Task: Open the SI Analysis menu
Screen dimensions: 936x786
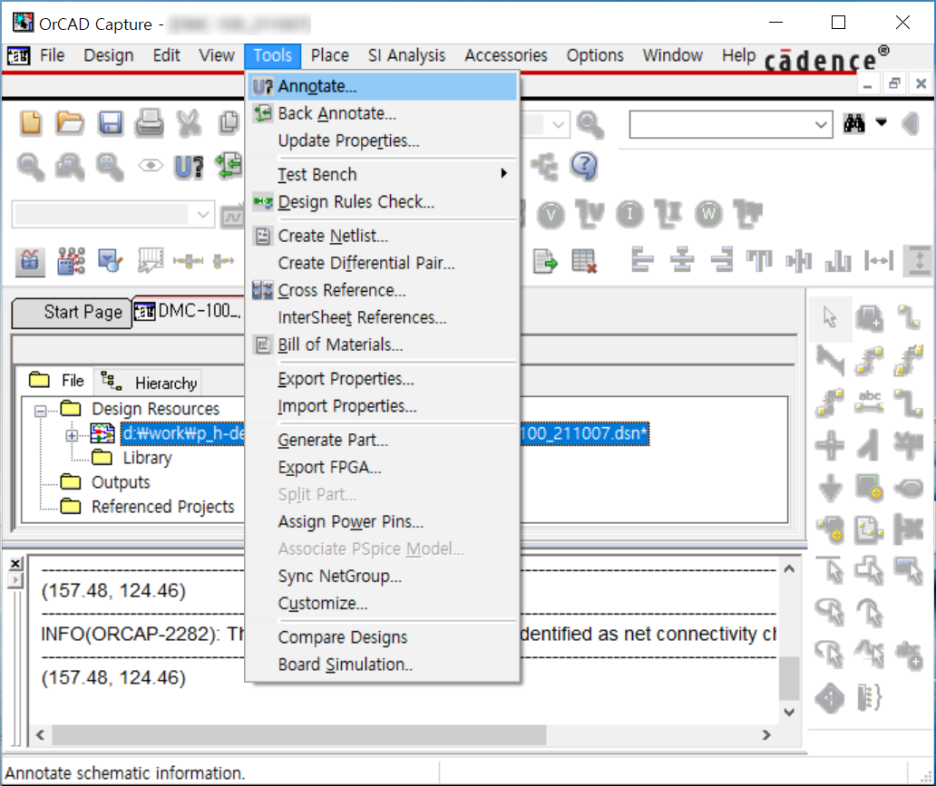Action: (407, 56)
